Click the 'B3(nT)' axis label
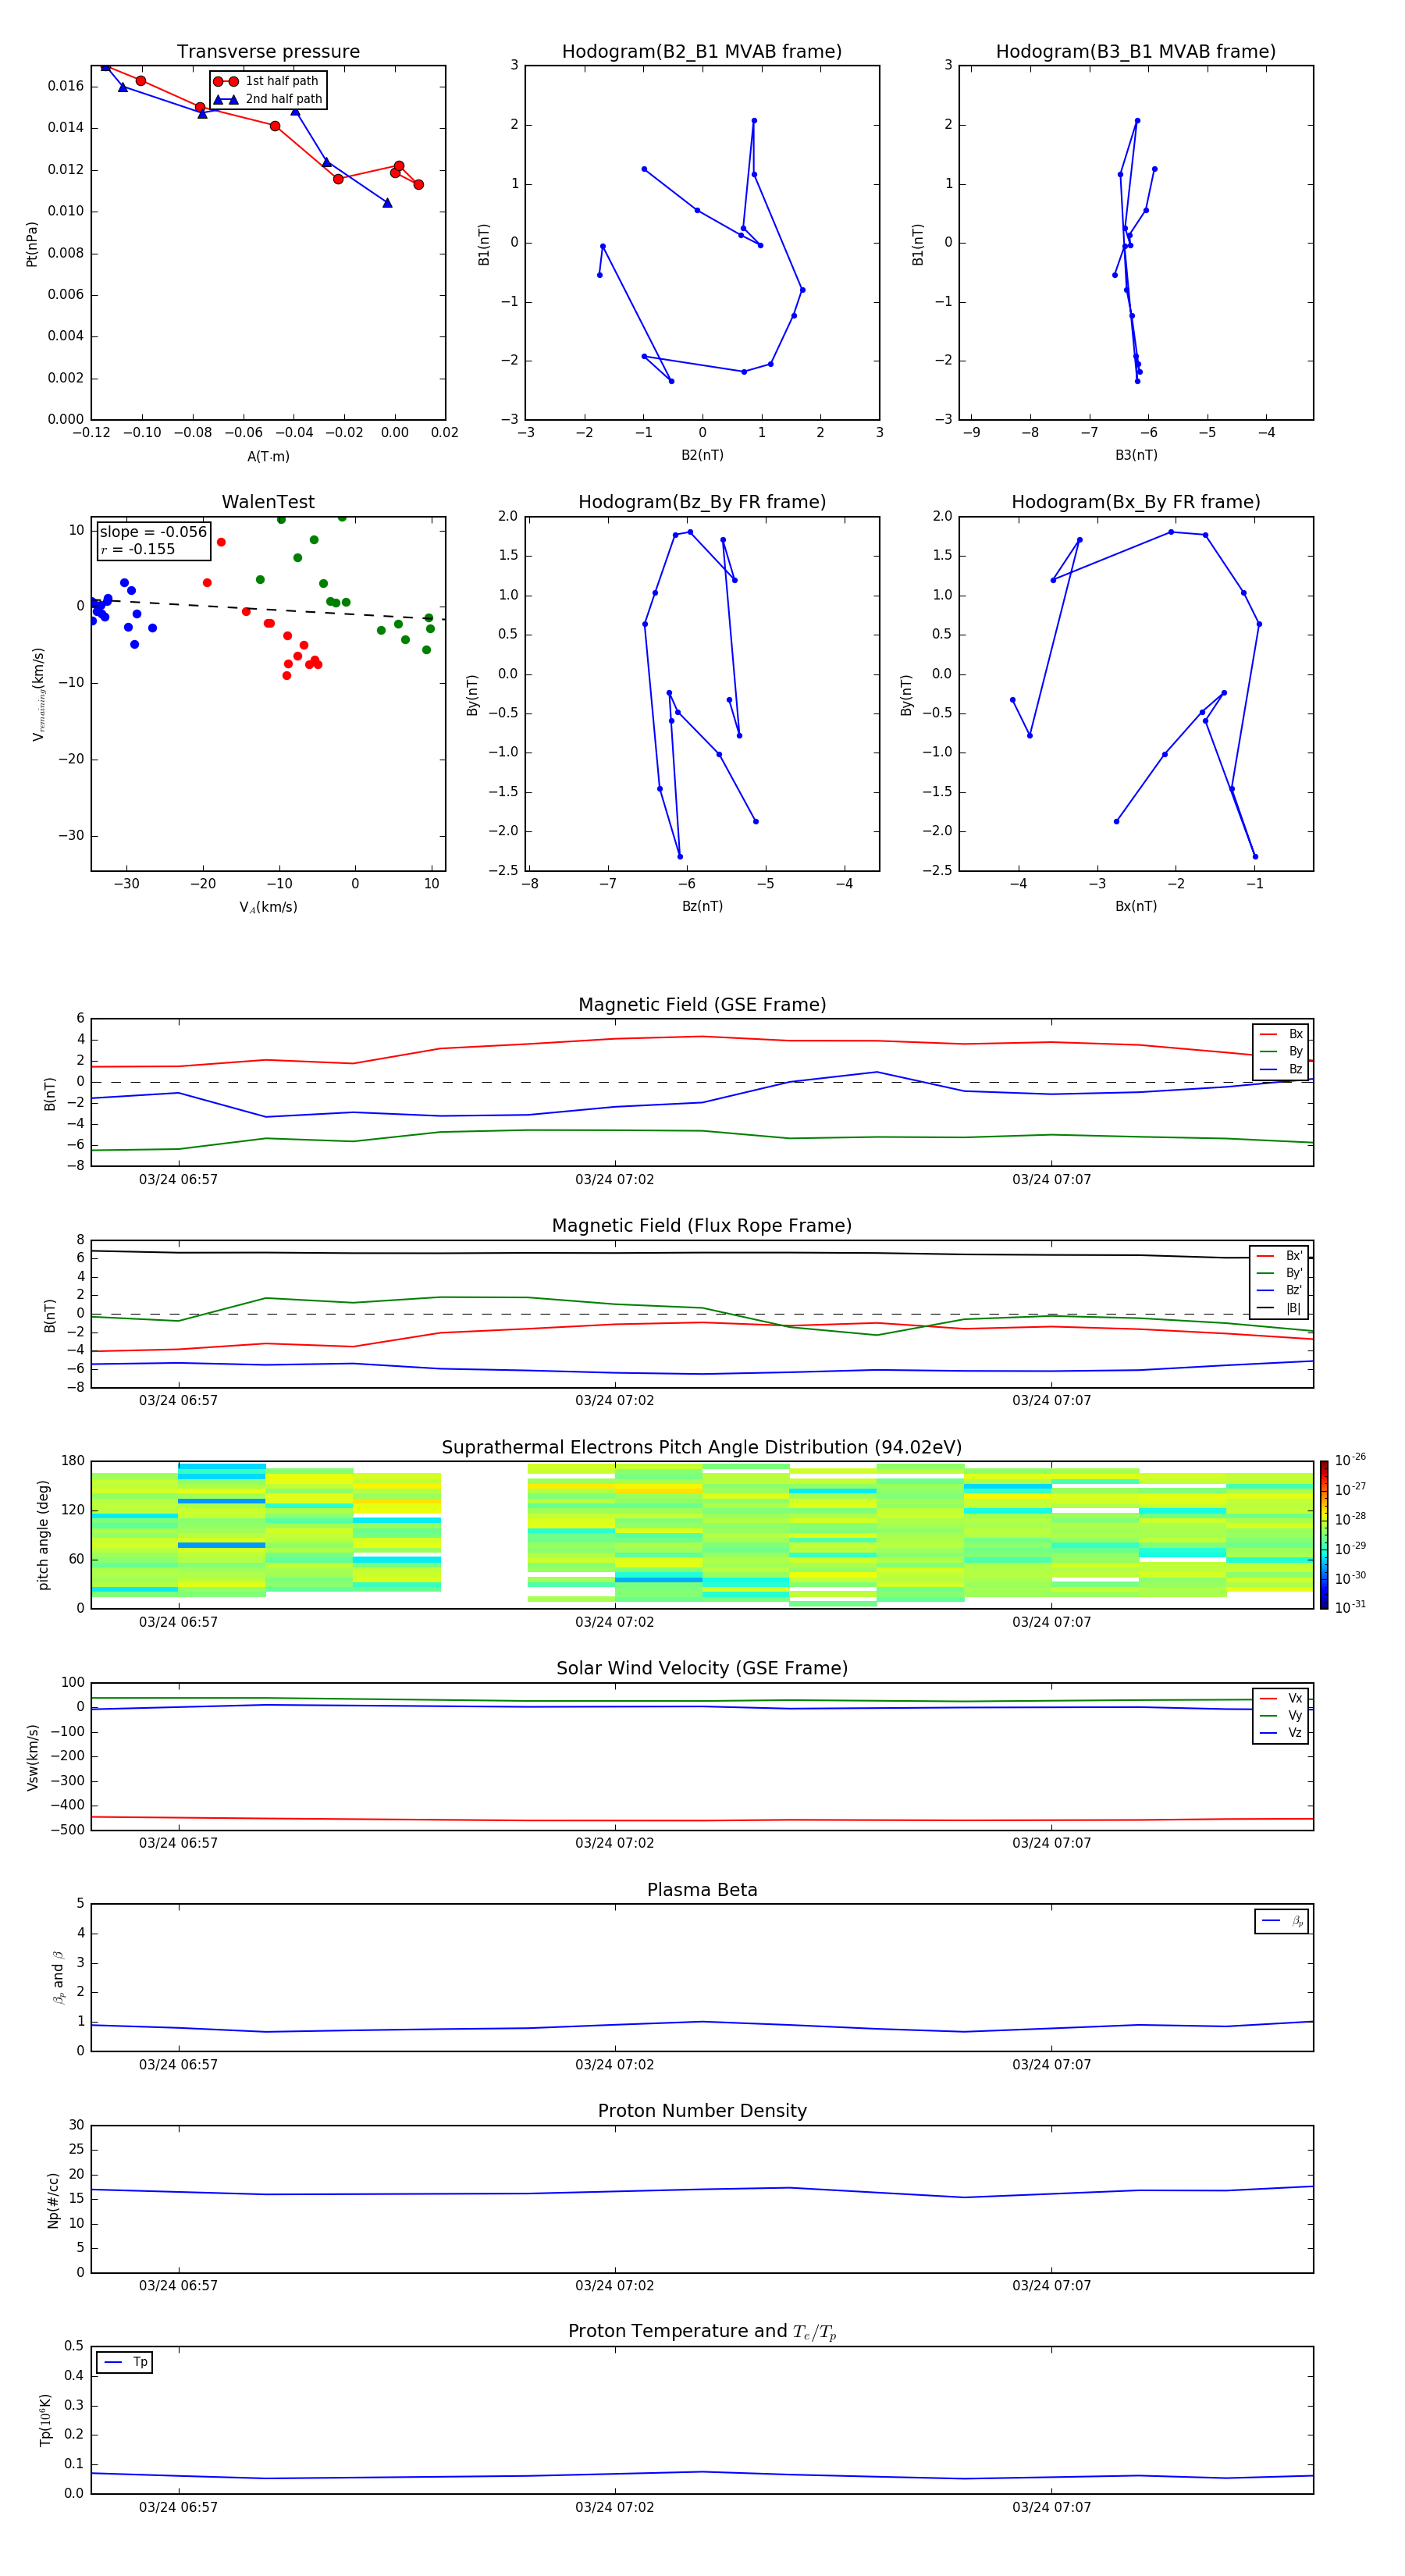1405x2576 pixels. click(1136, 455)
